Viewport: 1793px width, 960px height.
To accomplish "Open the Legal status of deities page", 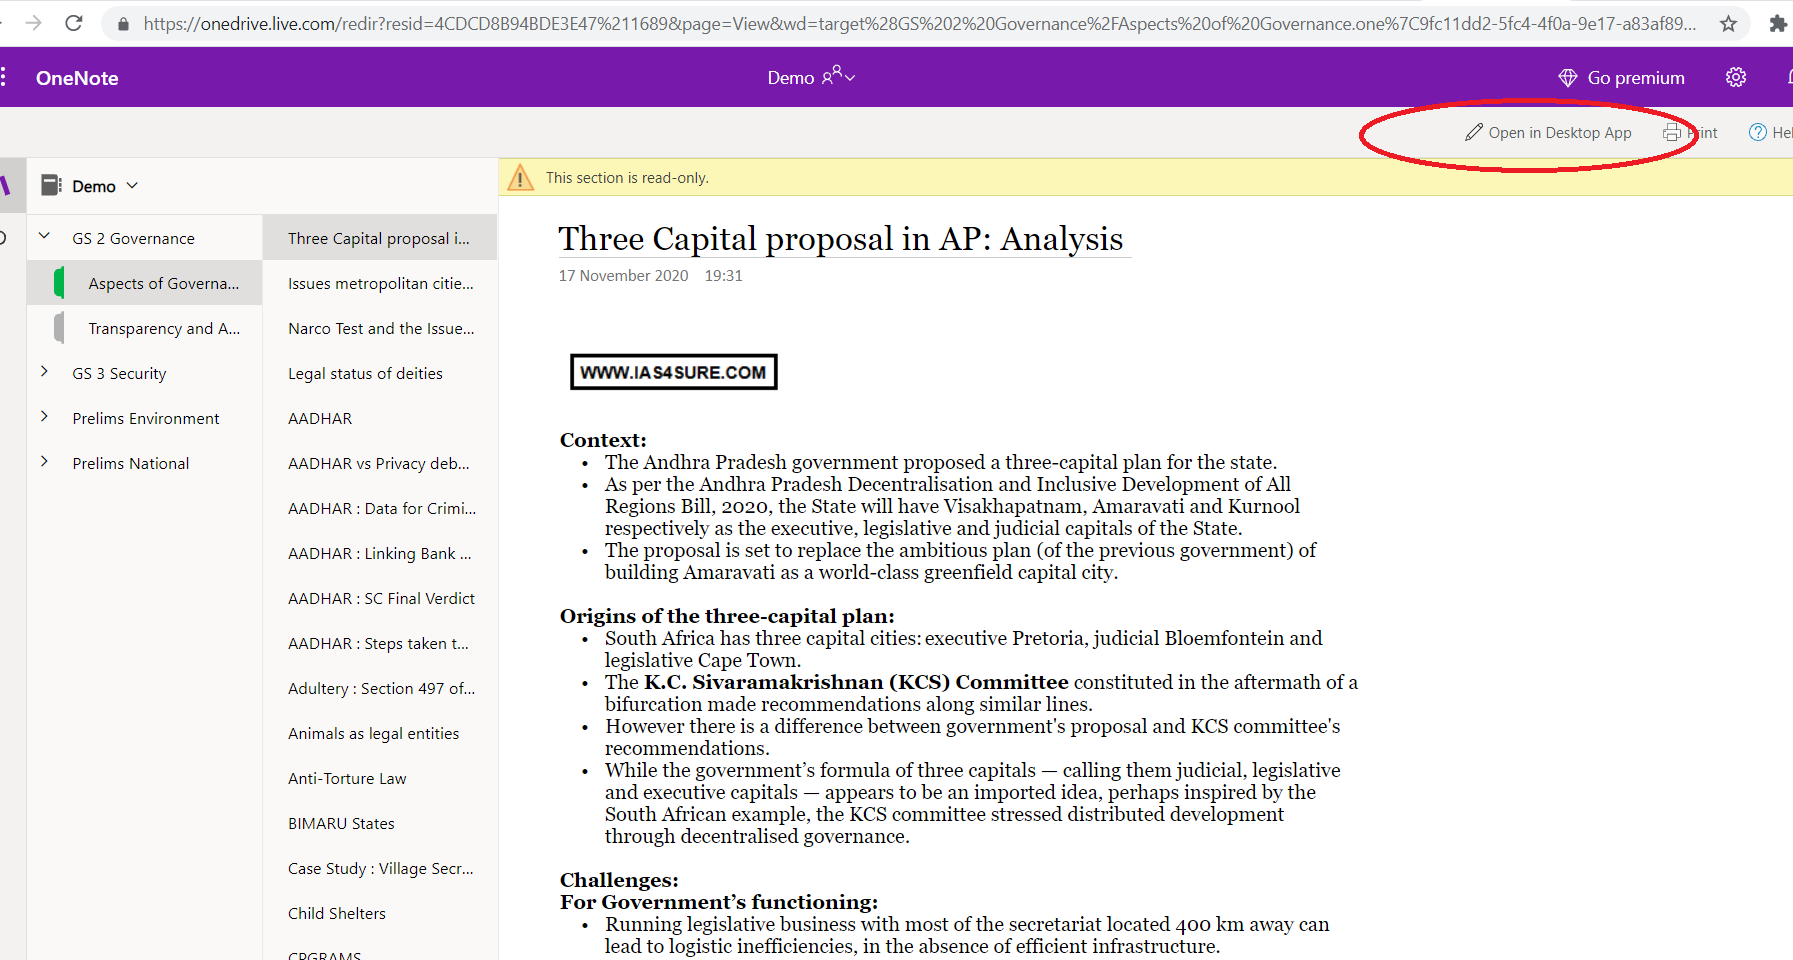I will [x=365, y=373].
